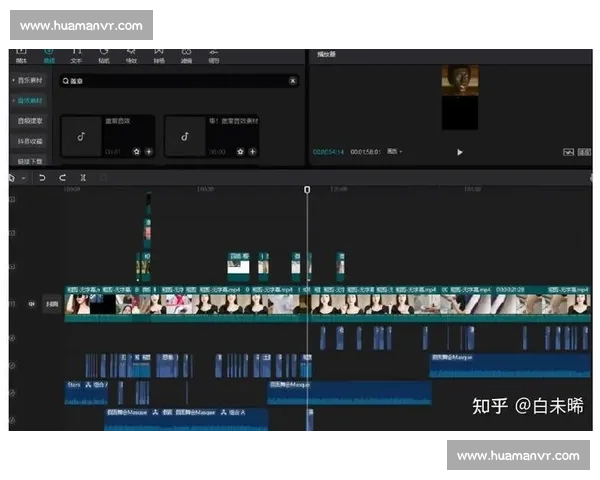Open the Text tab in top toolbar
Viewport: 600px width, 480px height.
[x=76, y=55]
